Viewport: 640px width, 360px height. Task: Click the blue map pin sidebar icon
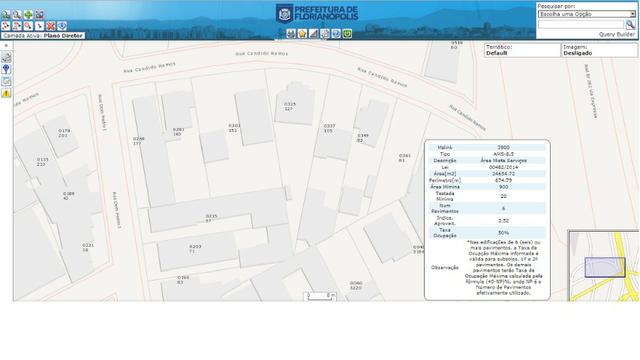[6, 69]
